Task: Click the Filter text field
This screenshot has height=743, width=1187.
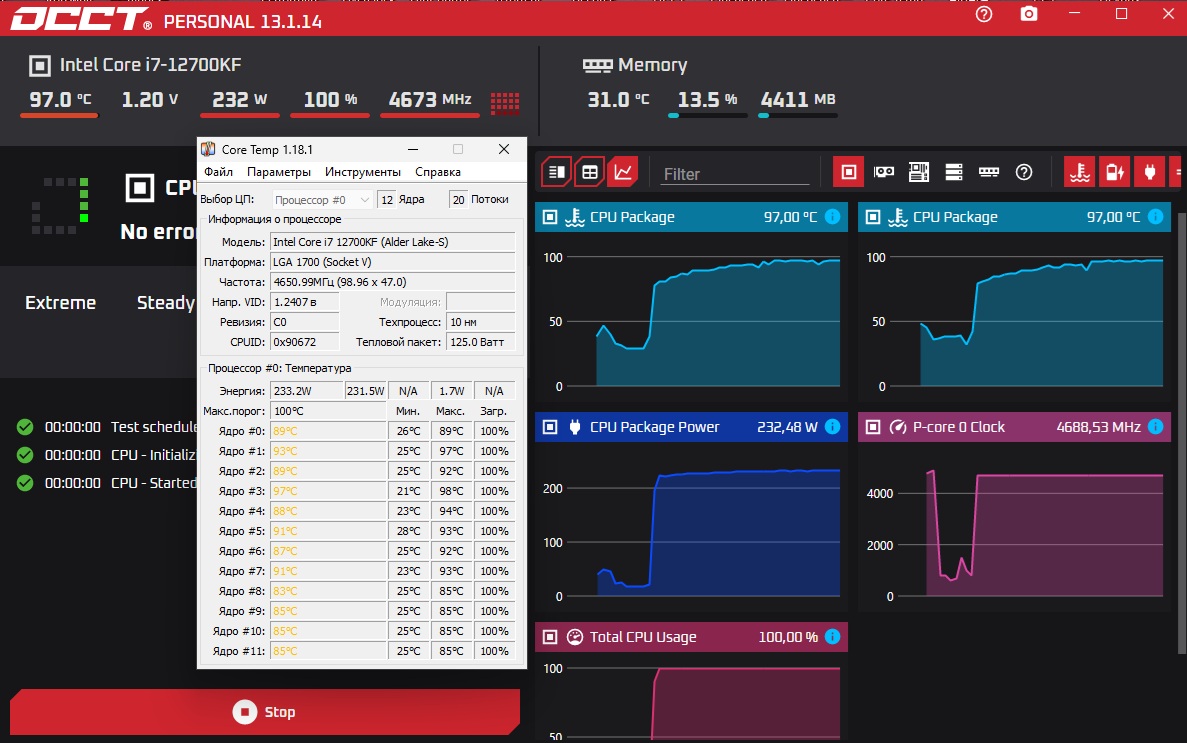Action: click(x=735, y=174)
